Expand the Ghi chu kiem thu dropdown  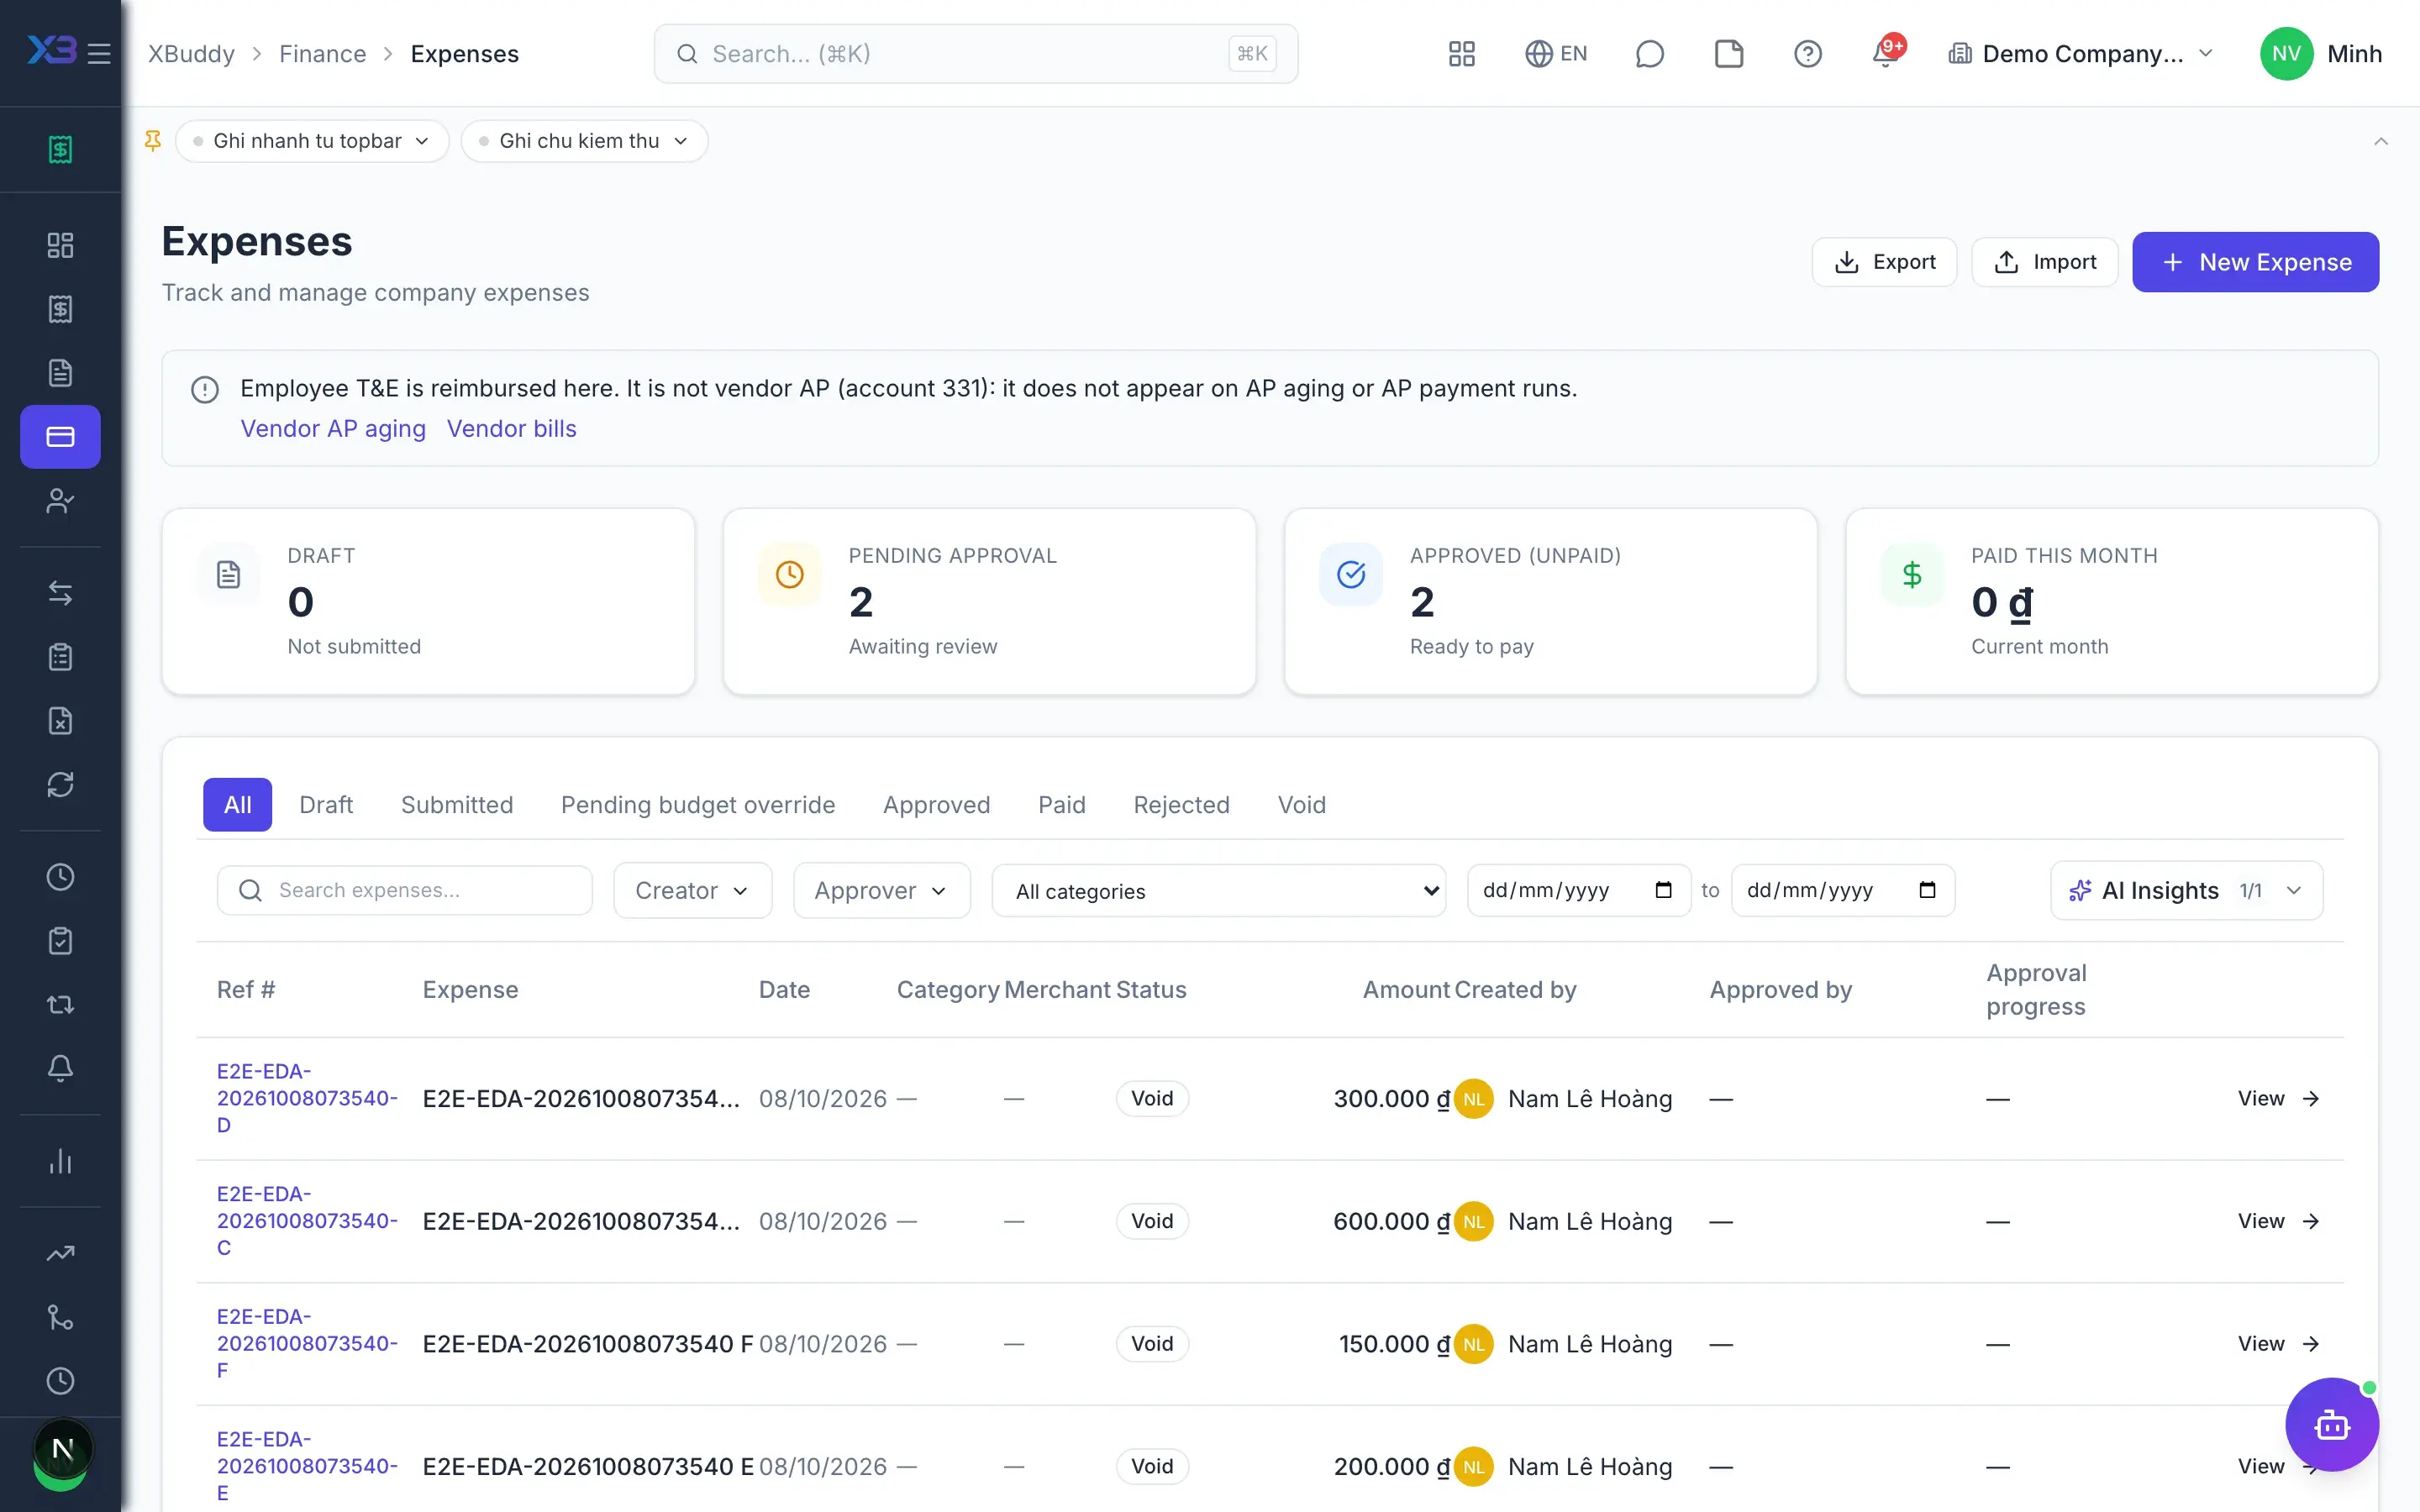[584, 141]
